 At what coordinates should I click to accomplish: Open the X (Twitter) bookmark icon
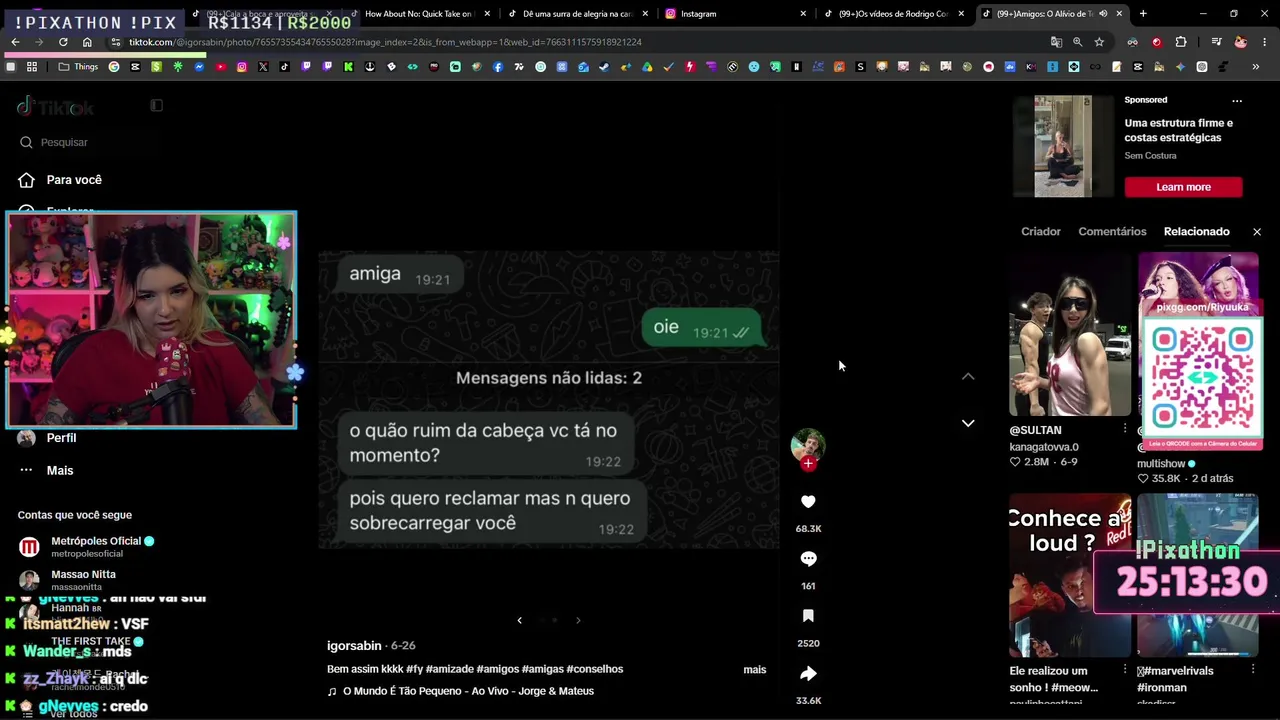263,67
